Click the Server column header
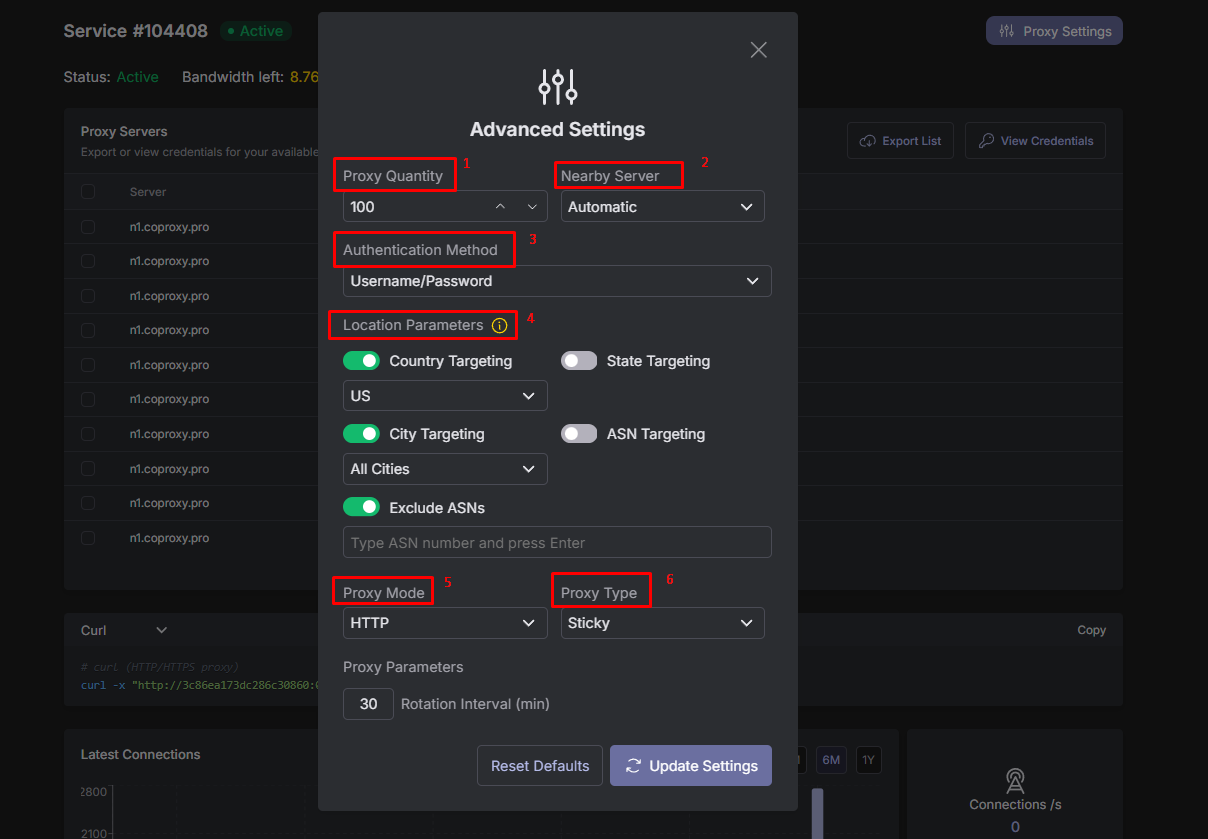The height and width of the screenshot is (839, 1208). [x=148, y=191]
